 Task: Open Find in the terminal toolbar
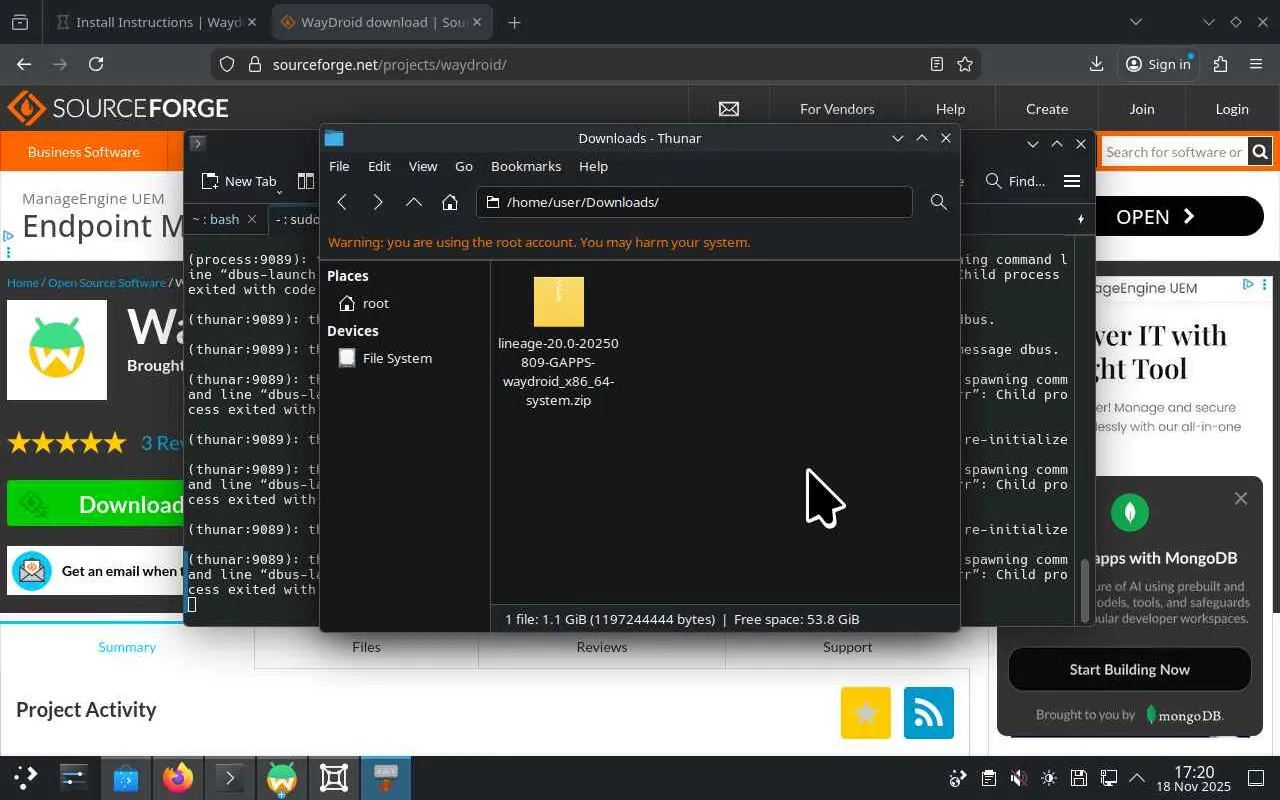(x=1015, y=181)
